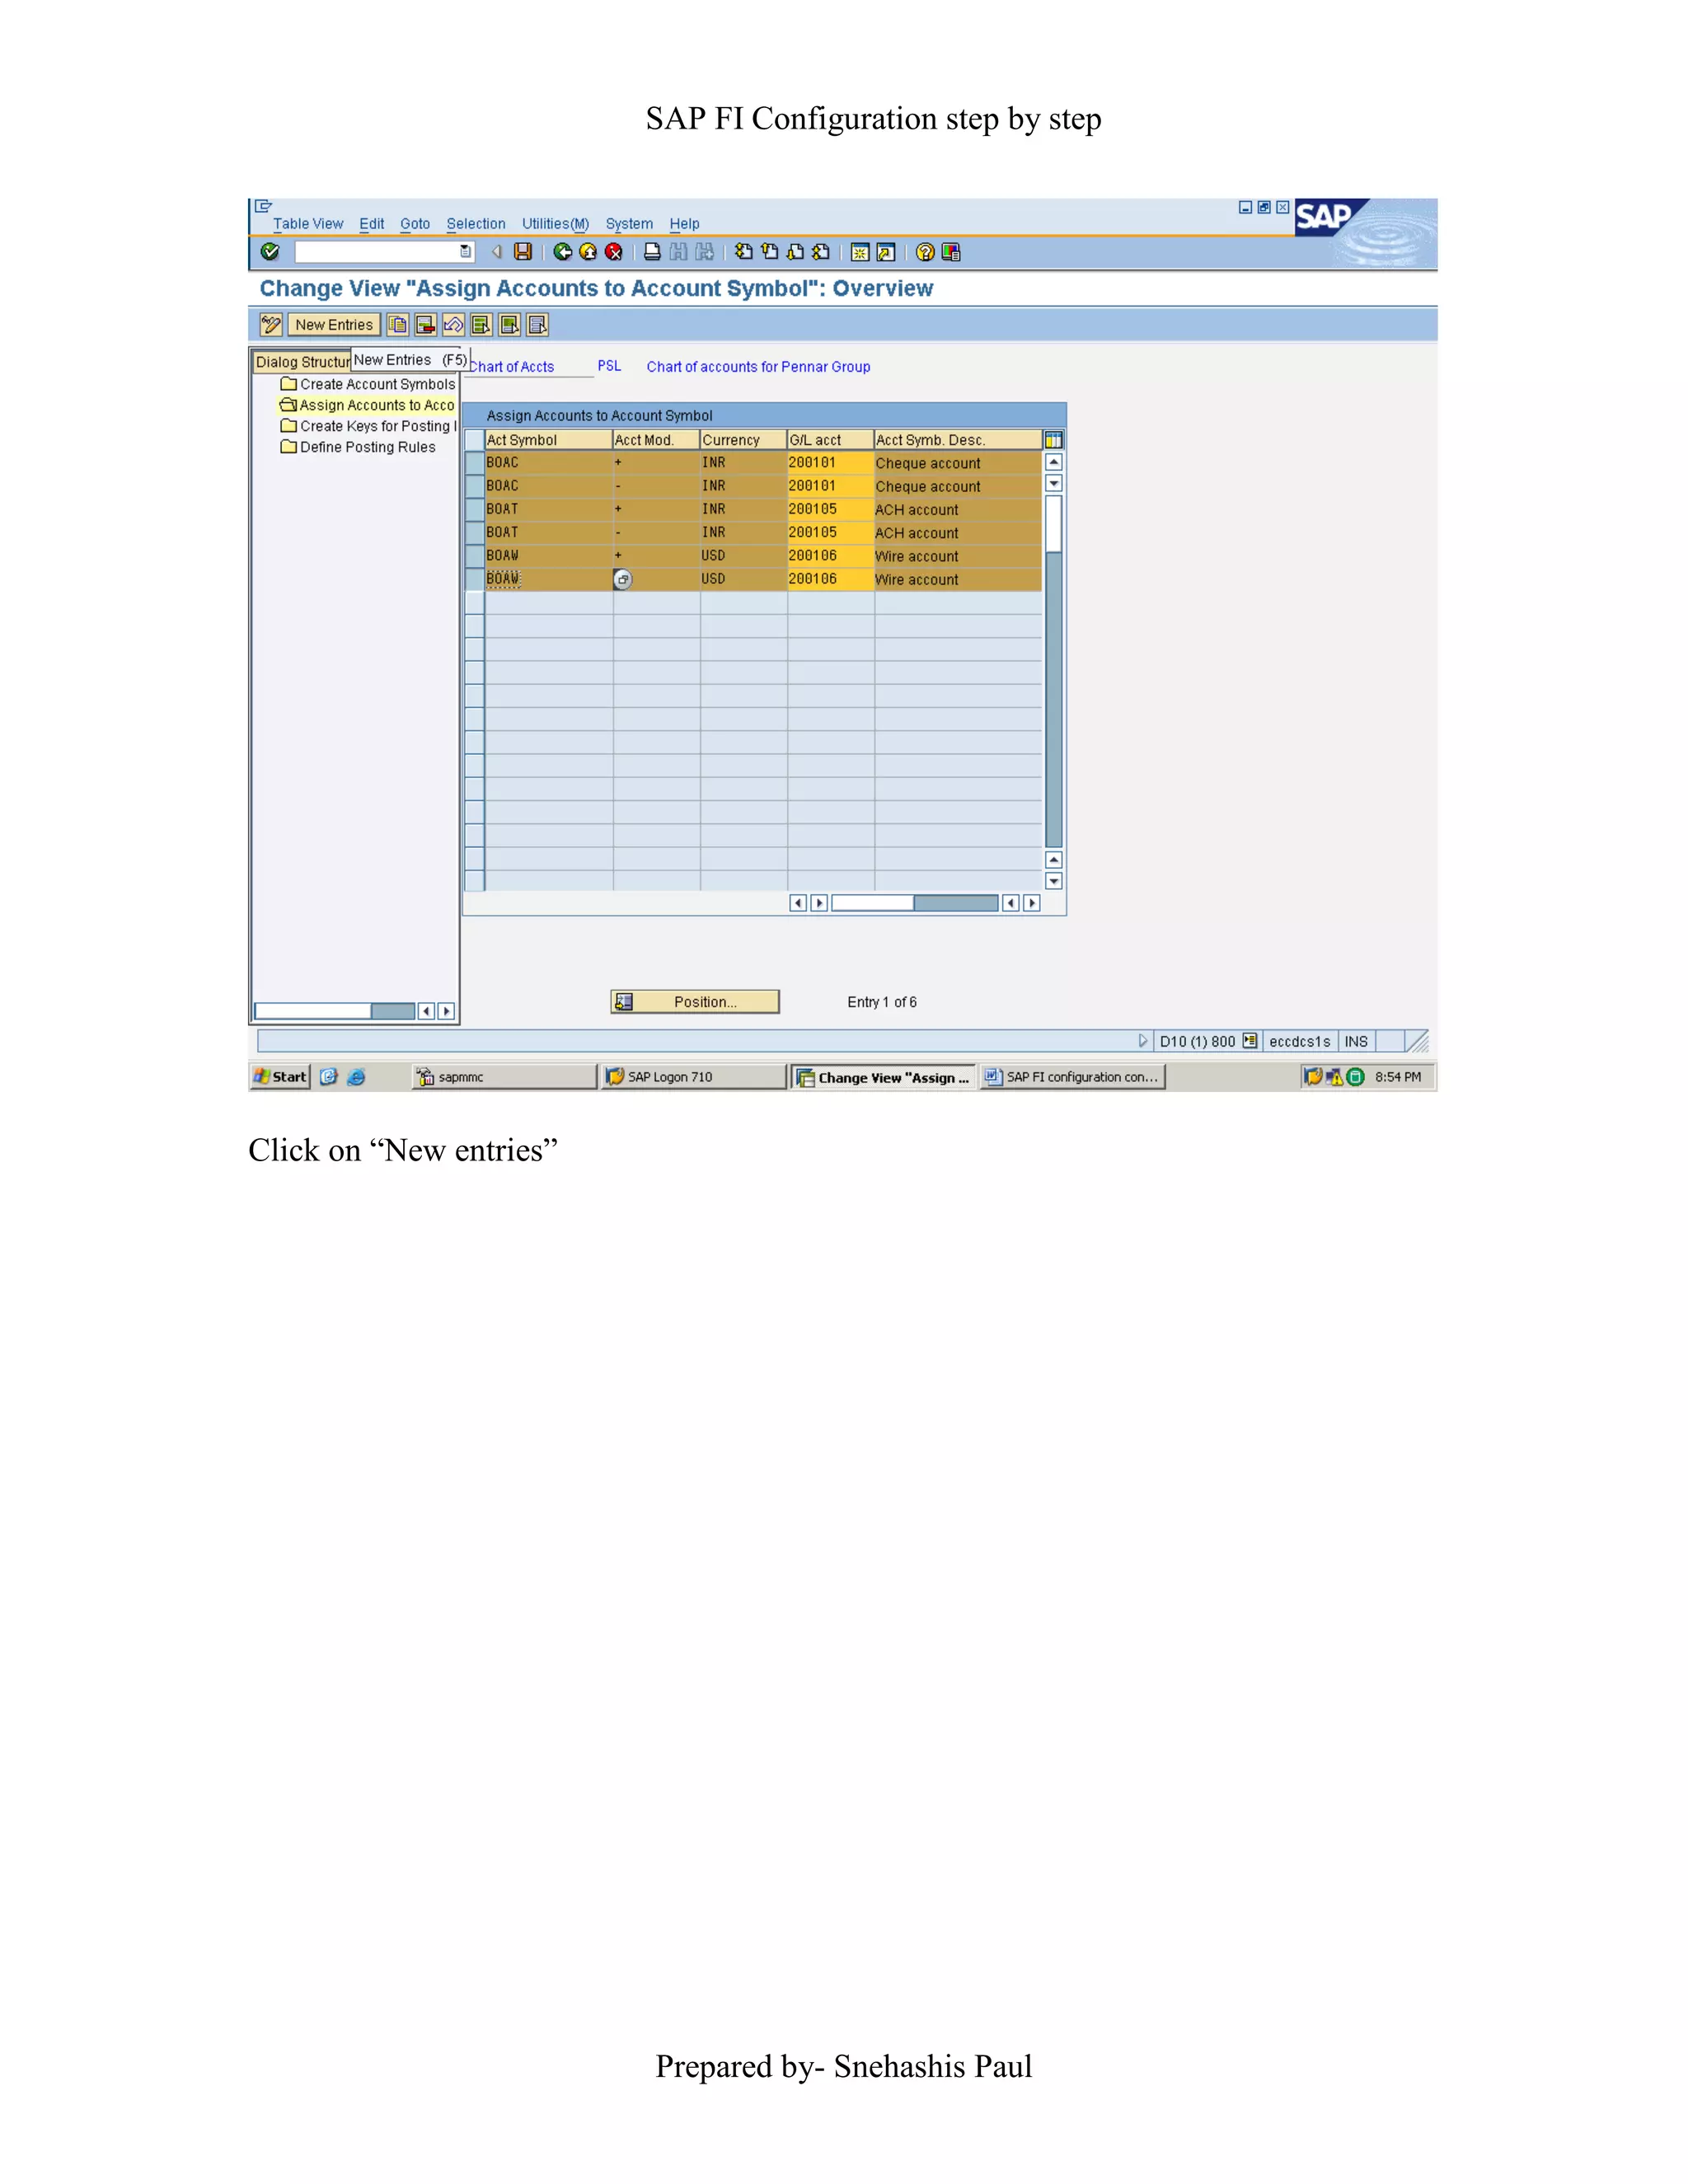The width and height of the screenshot is (1688, 2184).
Task: Select the row for BOAC plus entry
Action: coord(474,463)
